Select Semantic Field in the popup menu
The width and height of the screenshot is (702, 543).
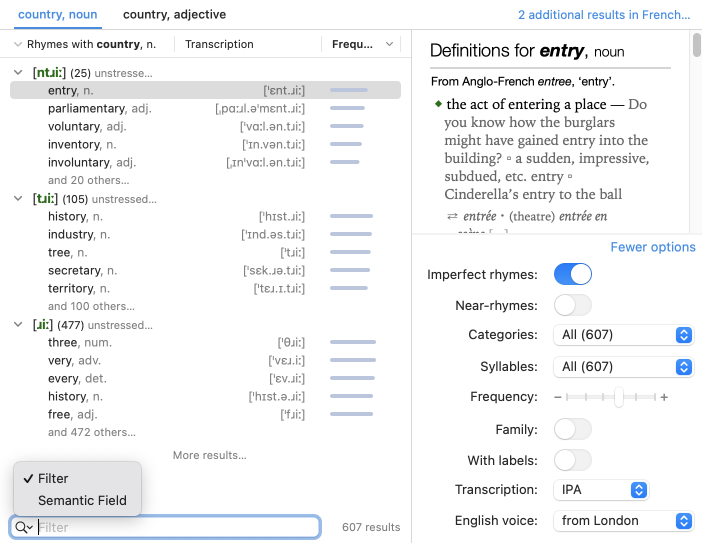click(x=82, y=500)
